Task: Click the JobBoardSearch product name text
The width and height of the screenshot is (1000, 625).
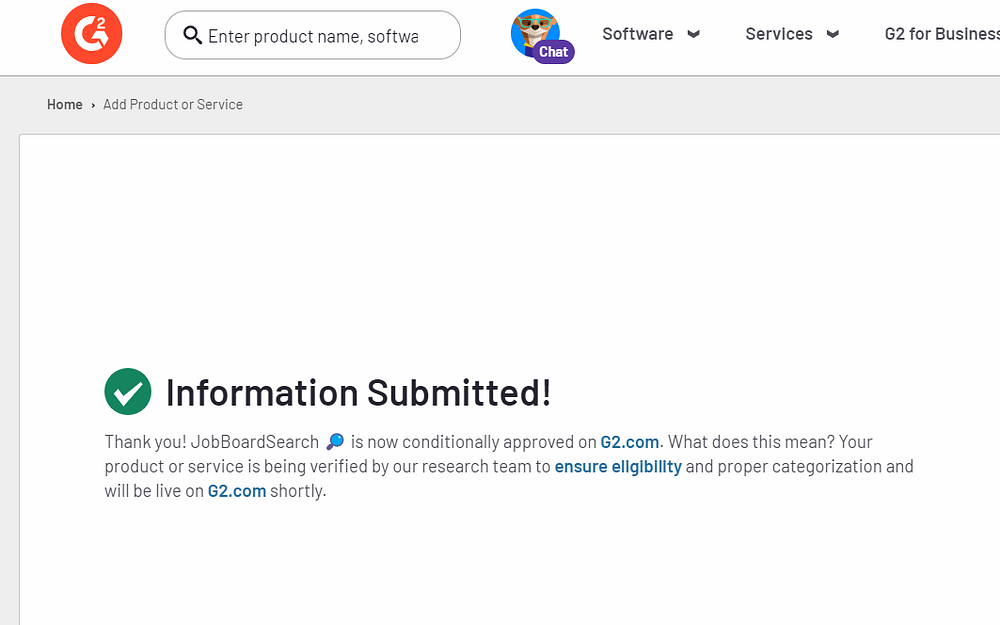Action: [255, 442]
